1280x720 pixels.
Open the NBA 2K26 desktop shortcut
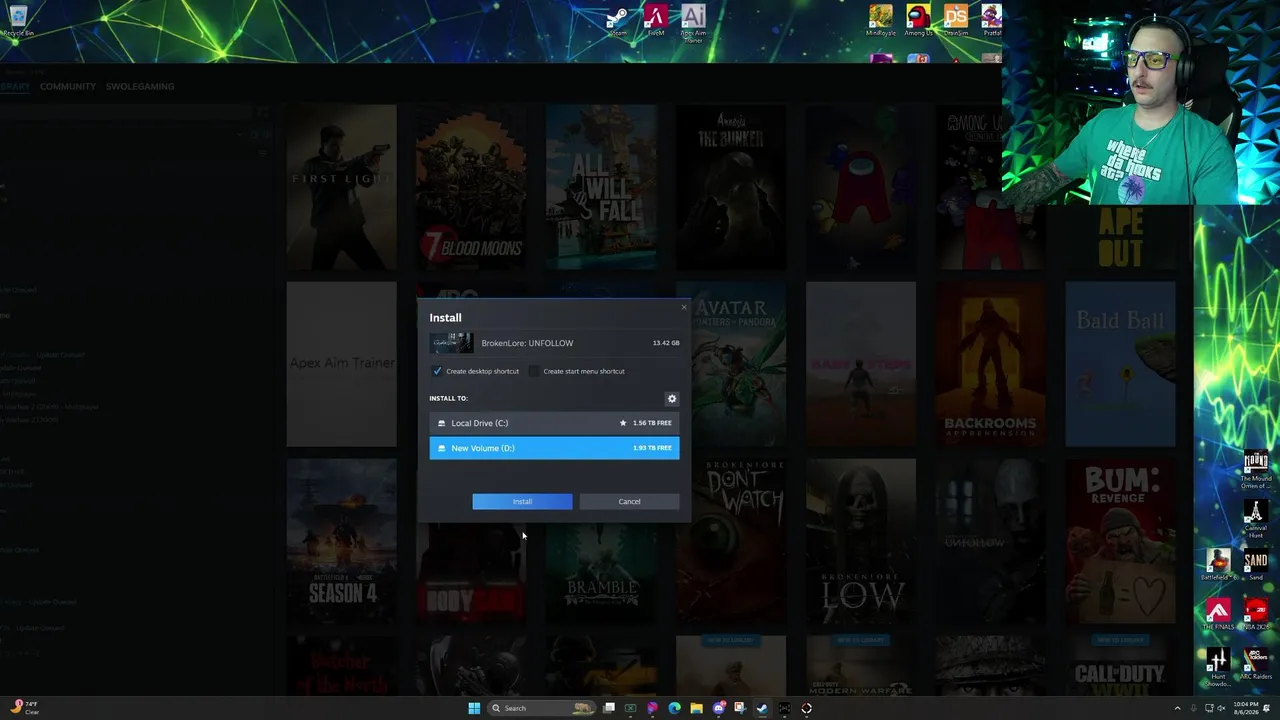point(1255,614)
